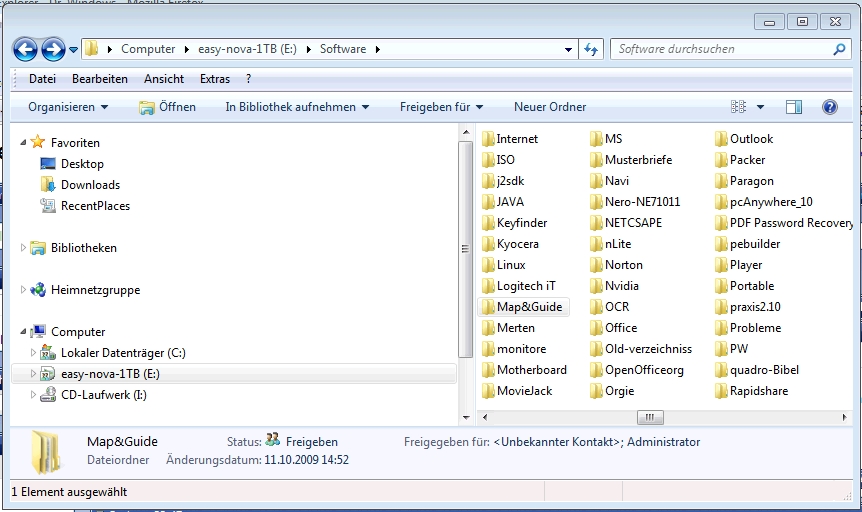This screenshot has width=862, height=512.
Task: Select the Motherboard folder icon
Action: click(488, 370)
